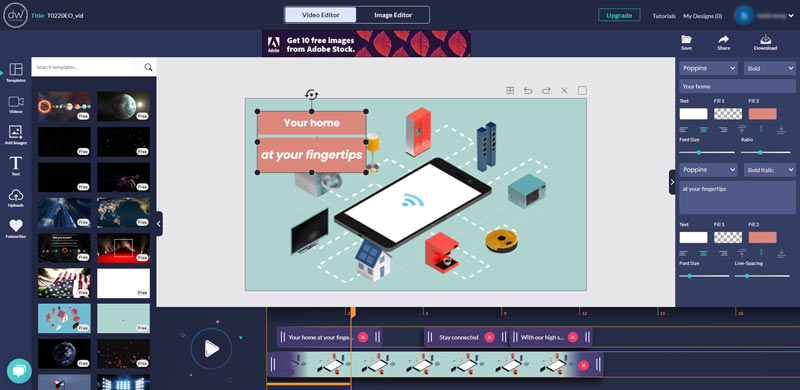Remove the video track clip
Image resolution: width=800 pixels, height=390 pixels.
coord(584,365)
